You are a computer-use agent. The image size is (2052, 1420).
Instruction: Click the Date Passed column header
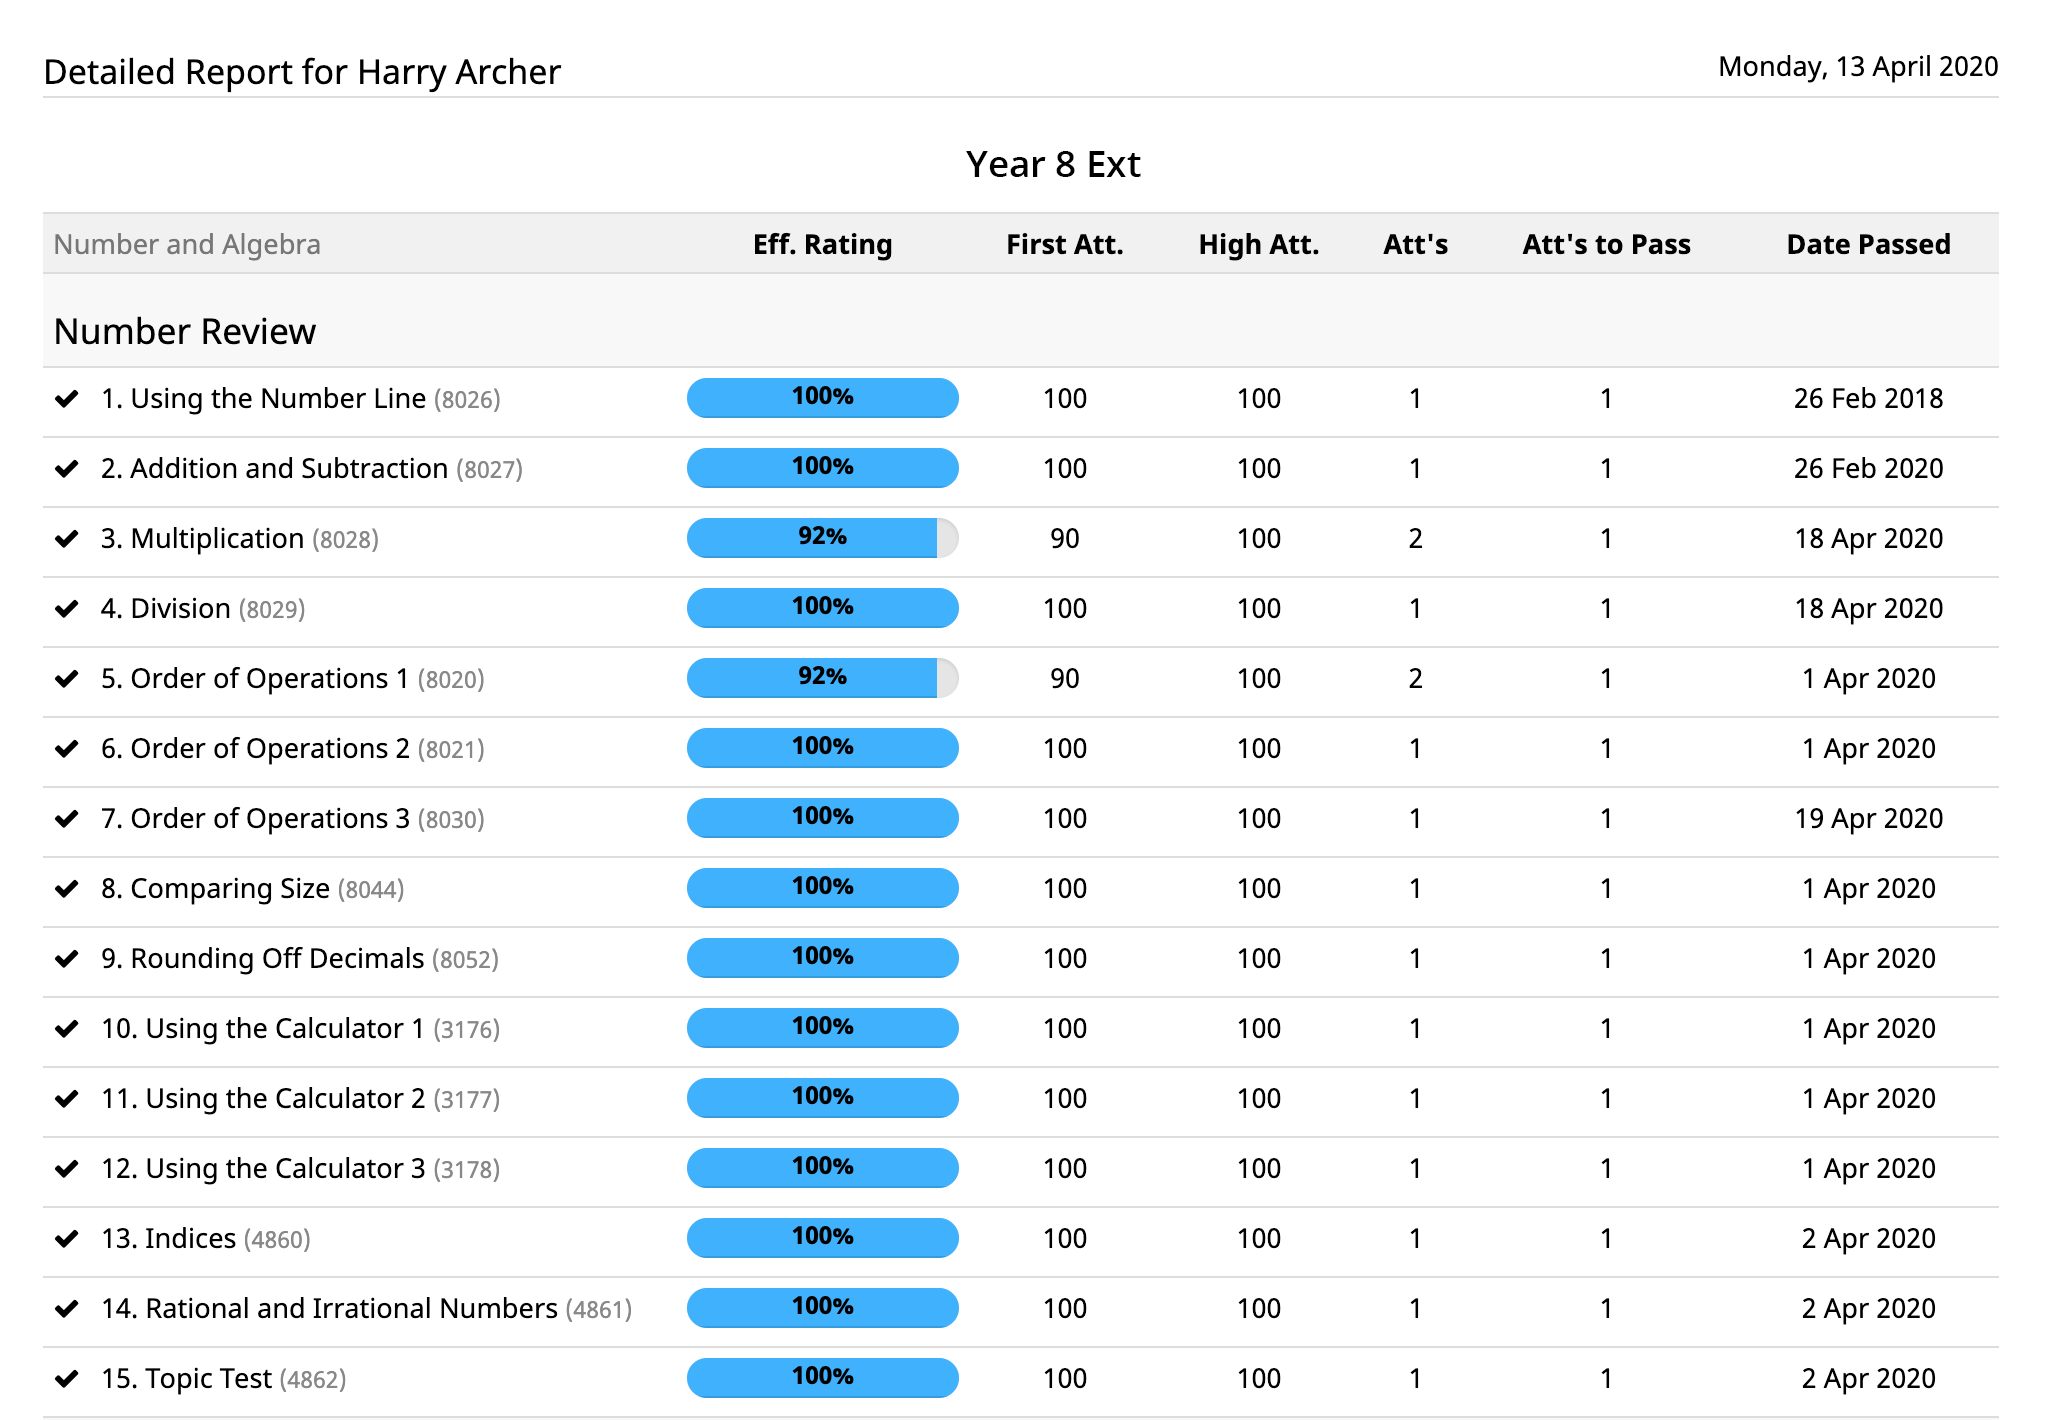pos(1867,245)
